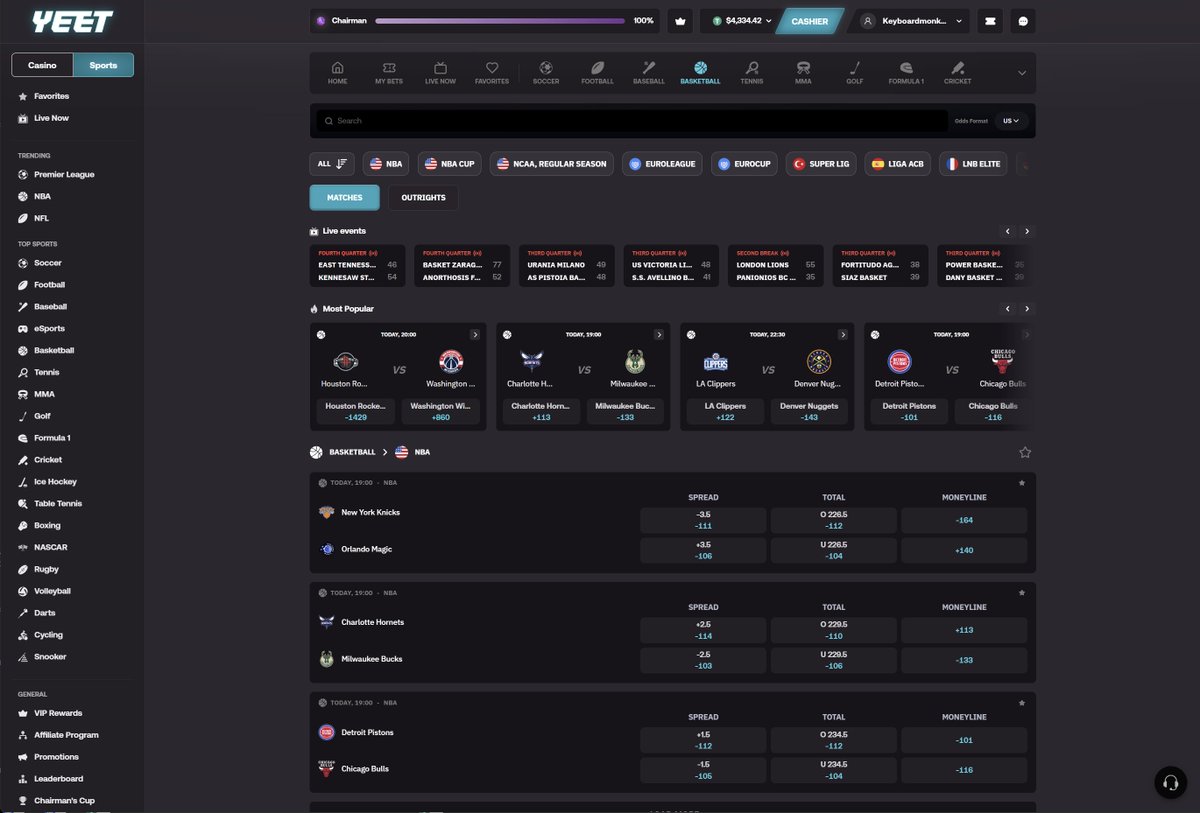This screenshot has width=1200, height=813.
Task: Open Live Now in sports navigation
Action: [440, 73]
